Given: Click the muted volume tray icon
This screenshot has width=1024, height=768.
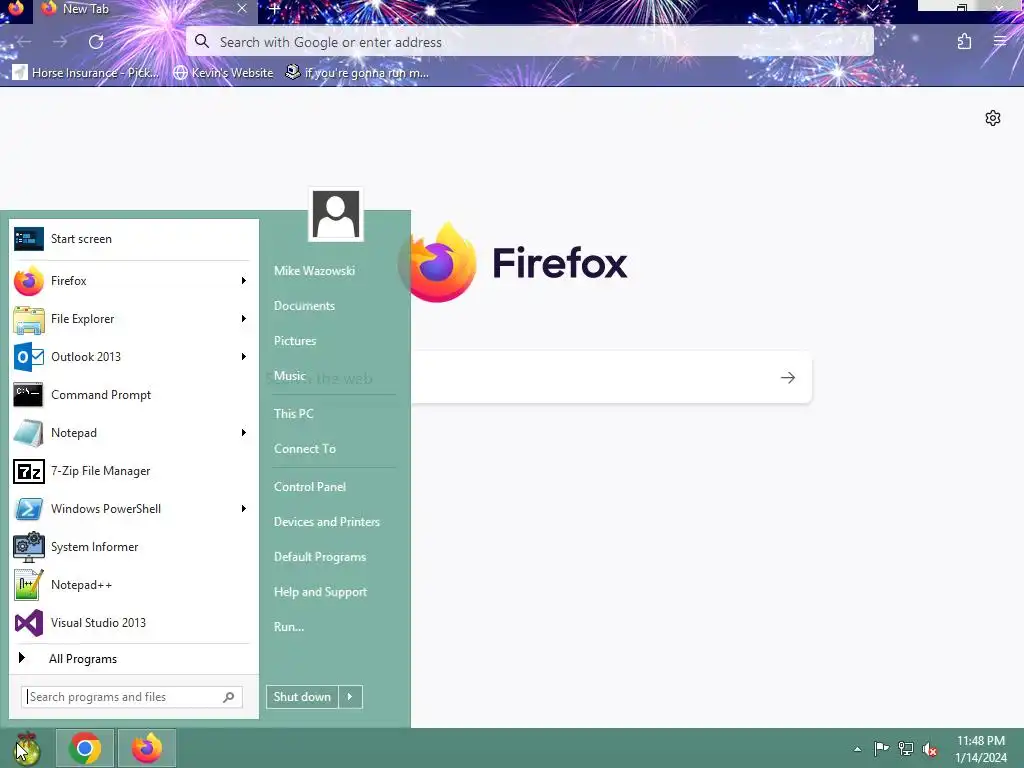Looking at the screenshot, I should (x=930, y=749).
